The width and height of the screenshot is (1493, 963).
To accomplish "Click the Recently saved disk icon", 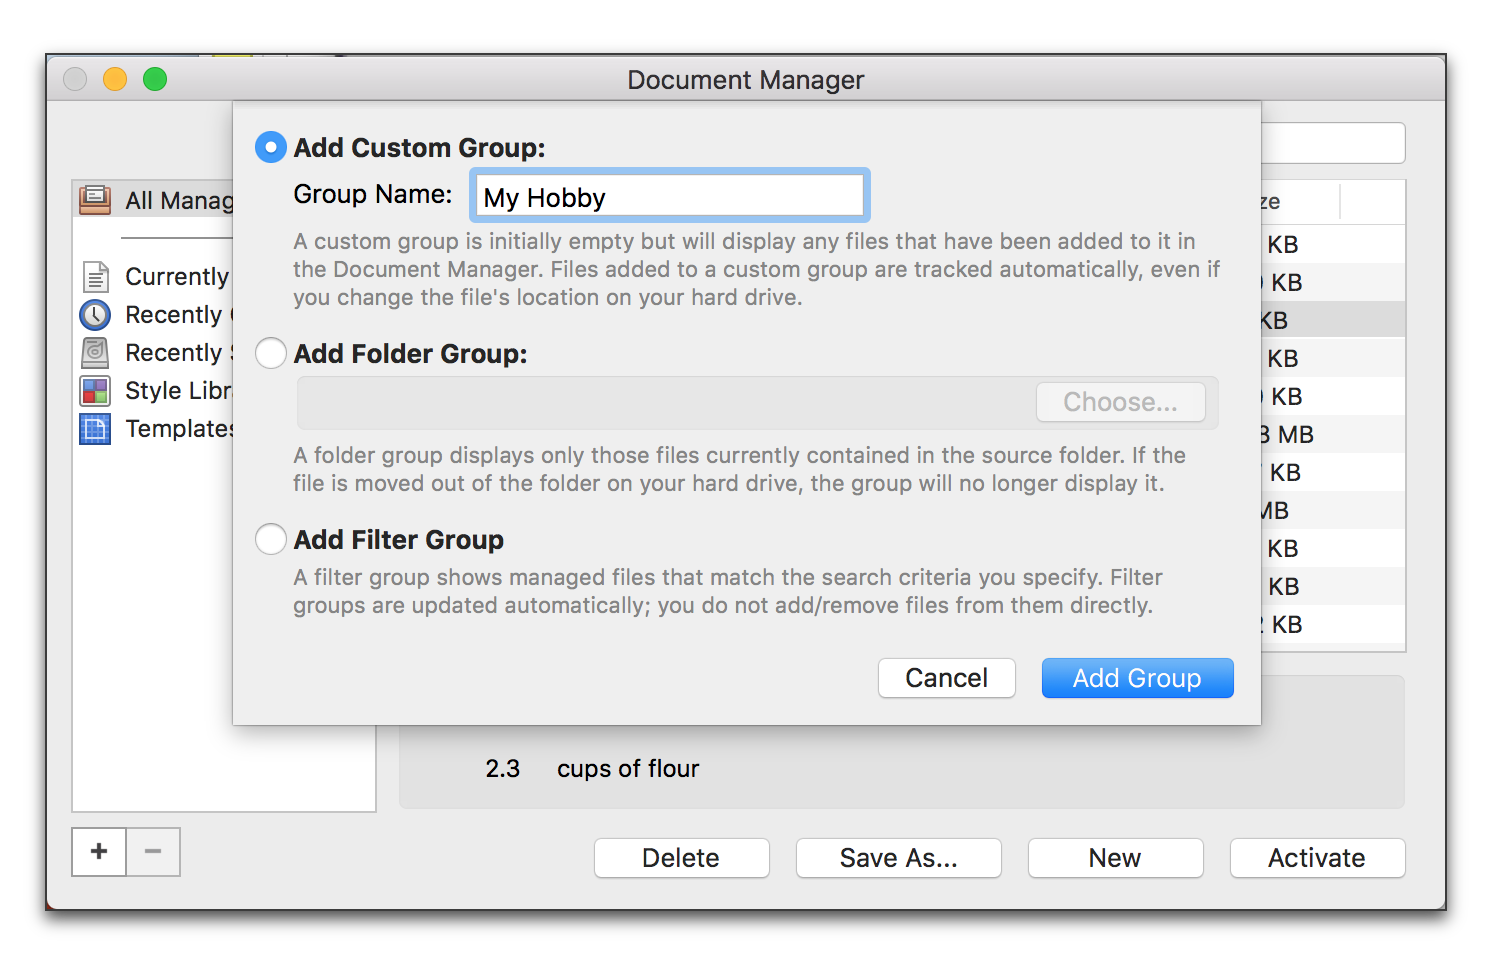I will coord(95,353).
